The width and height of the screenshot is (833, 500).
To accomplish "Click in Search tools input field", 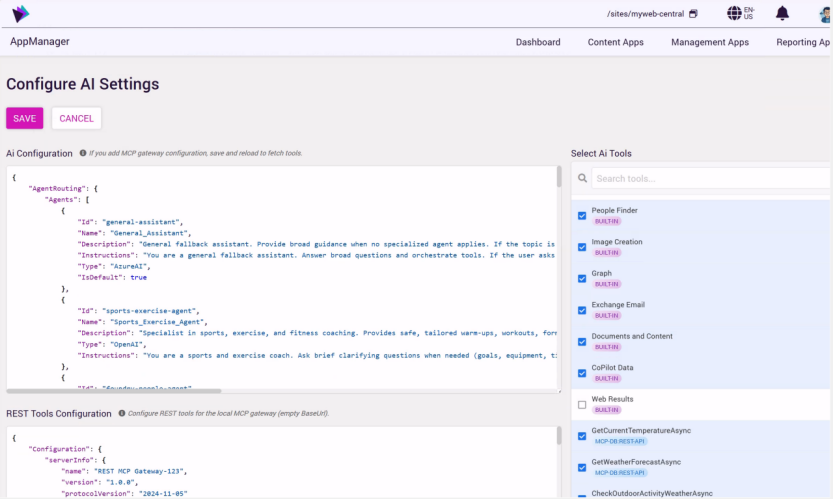I will pos(711,179).
